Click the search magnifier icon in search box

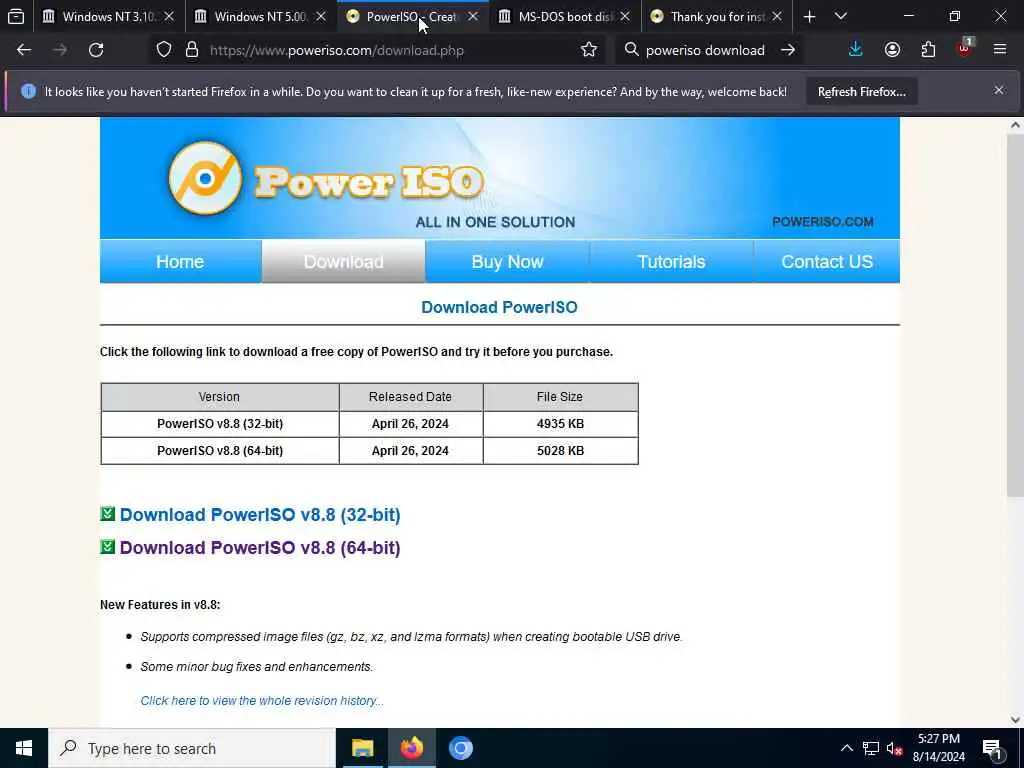[631, 50]
